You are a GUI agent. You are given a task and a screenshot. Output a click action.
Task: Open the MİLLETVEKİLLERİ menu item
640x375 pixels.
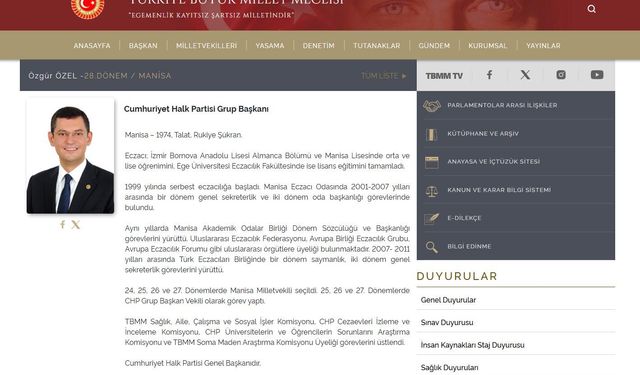[x=206, y=46]
